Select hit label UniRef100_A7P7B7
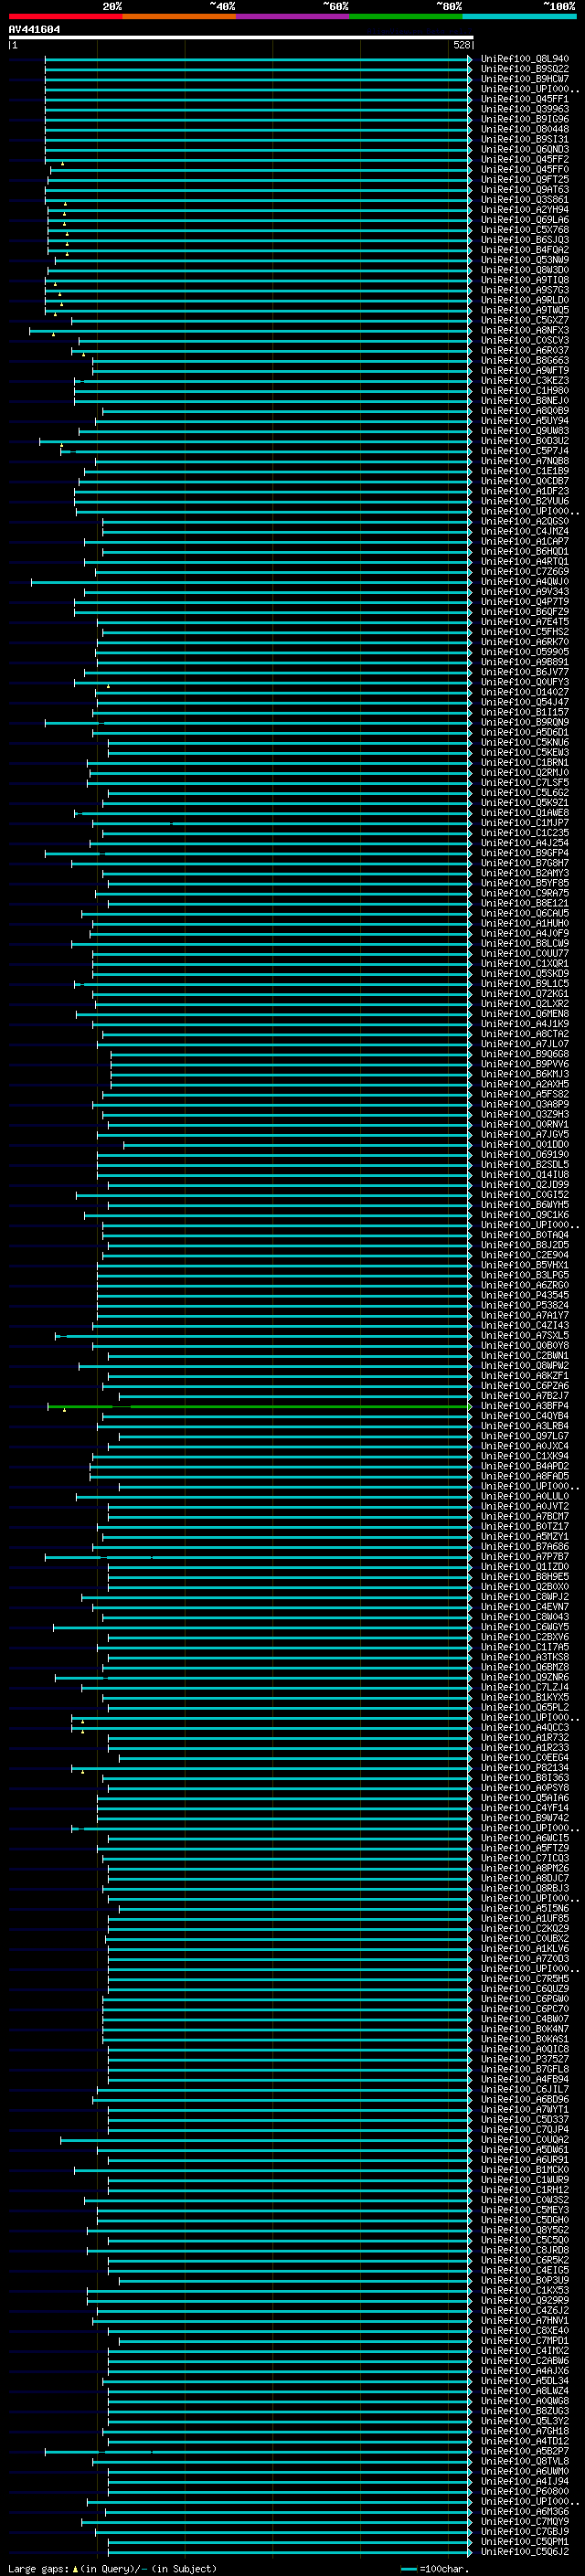 click(x=525, y=1557)
